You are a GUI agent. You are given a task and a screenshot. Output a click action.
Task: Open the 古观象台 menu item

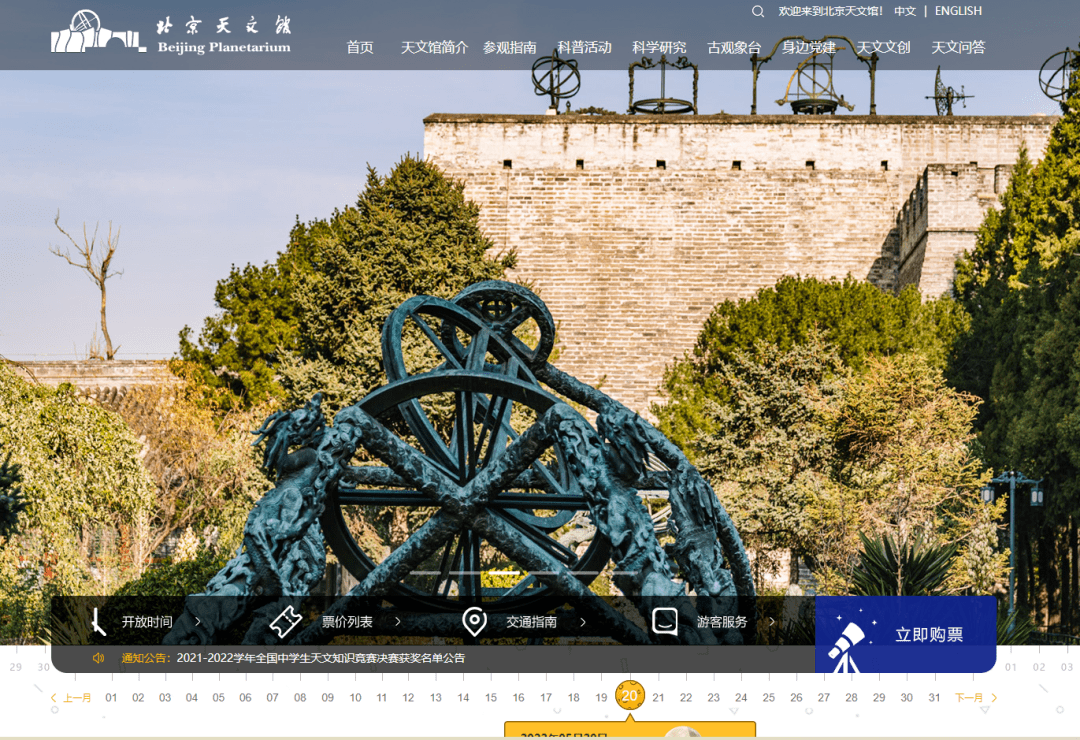(734, 47)
